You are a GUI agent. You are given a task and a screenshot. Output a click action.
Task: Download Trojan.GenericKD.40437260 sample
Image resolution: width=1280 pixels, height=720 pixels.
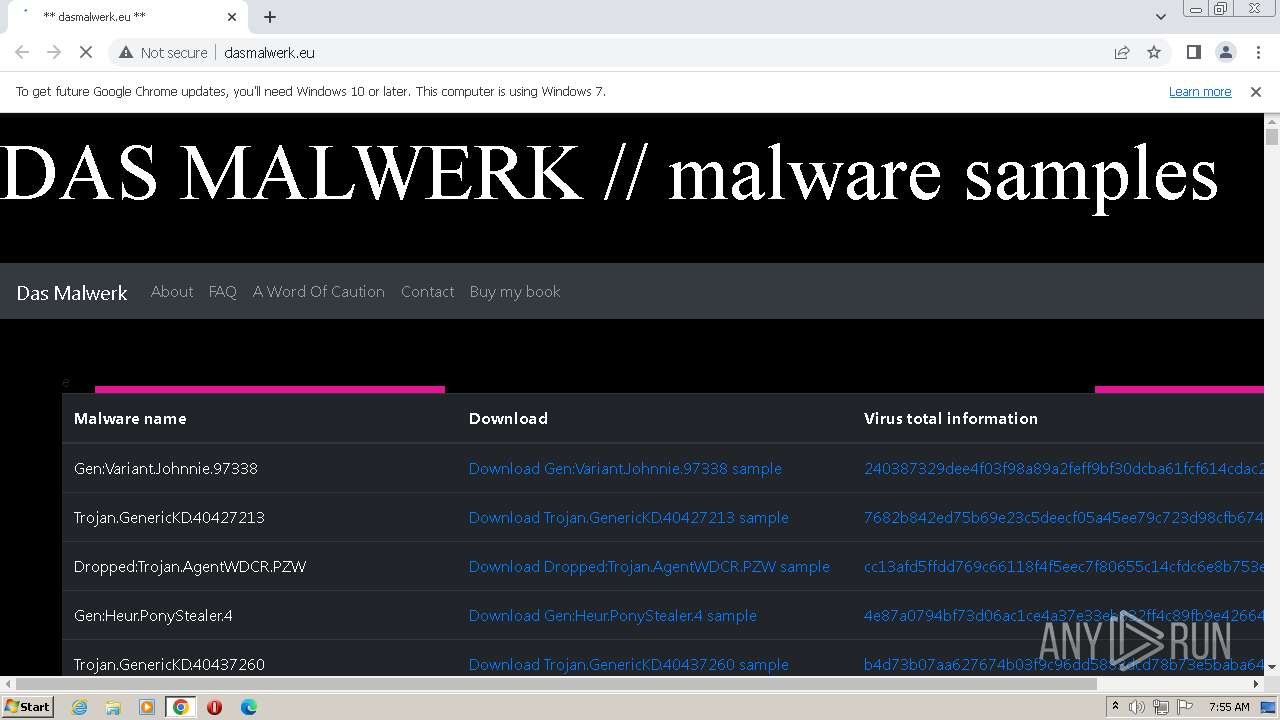[628, 664]
